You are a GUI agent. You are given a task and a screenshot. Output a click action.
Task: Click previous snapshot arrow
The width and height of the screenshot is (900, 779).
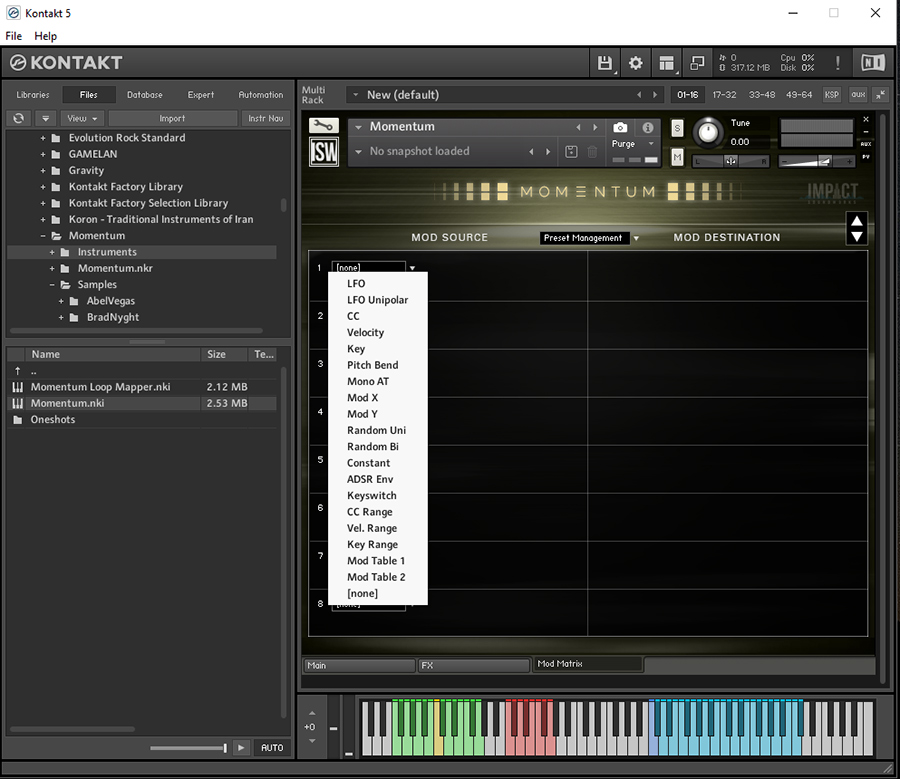pos(531,152)
